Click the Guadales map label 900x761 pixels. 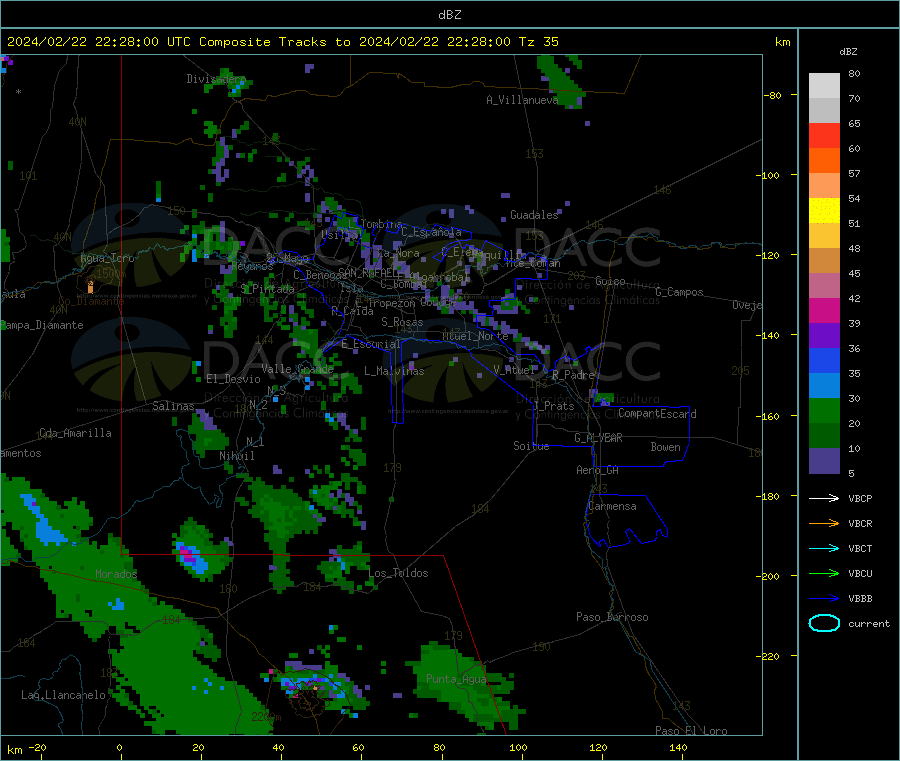534,215
